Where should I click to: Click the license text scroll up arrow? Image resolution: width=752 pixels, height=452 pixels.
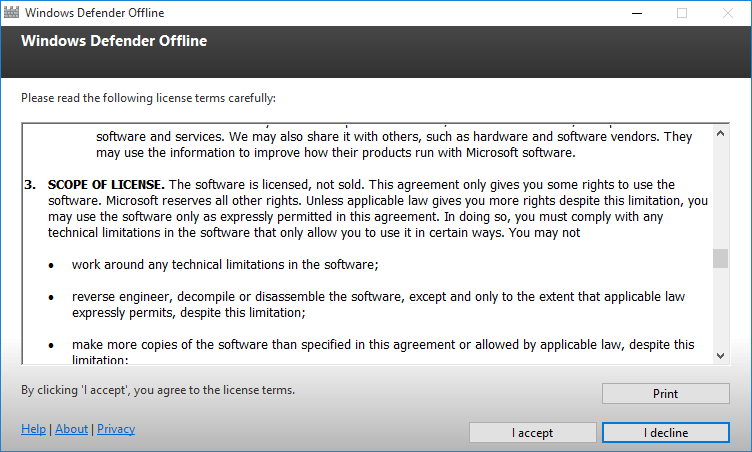720,133
